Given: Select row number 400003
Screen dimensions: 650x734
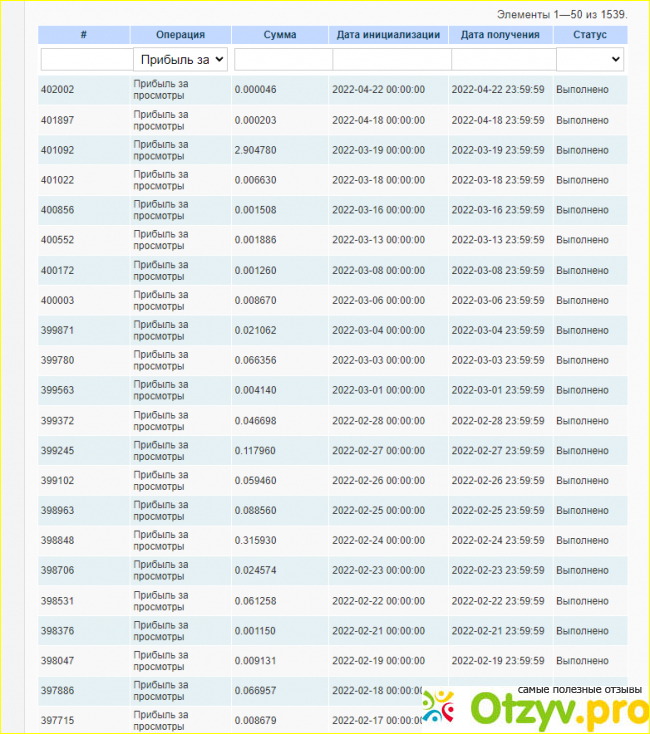Looking at the screenshot, I should [57, 300].
